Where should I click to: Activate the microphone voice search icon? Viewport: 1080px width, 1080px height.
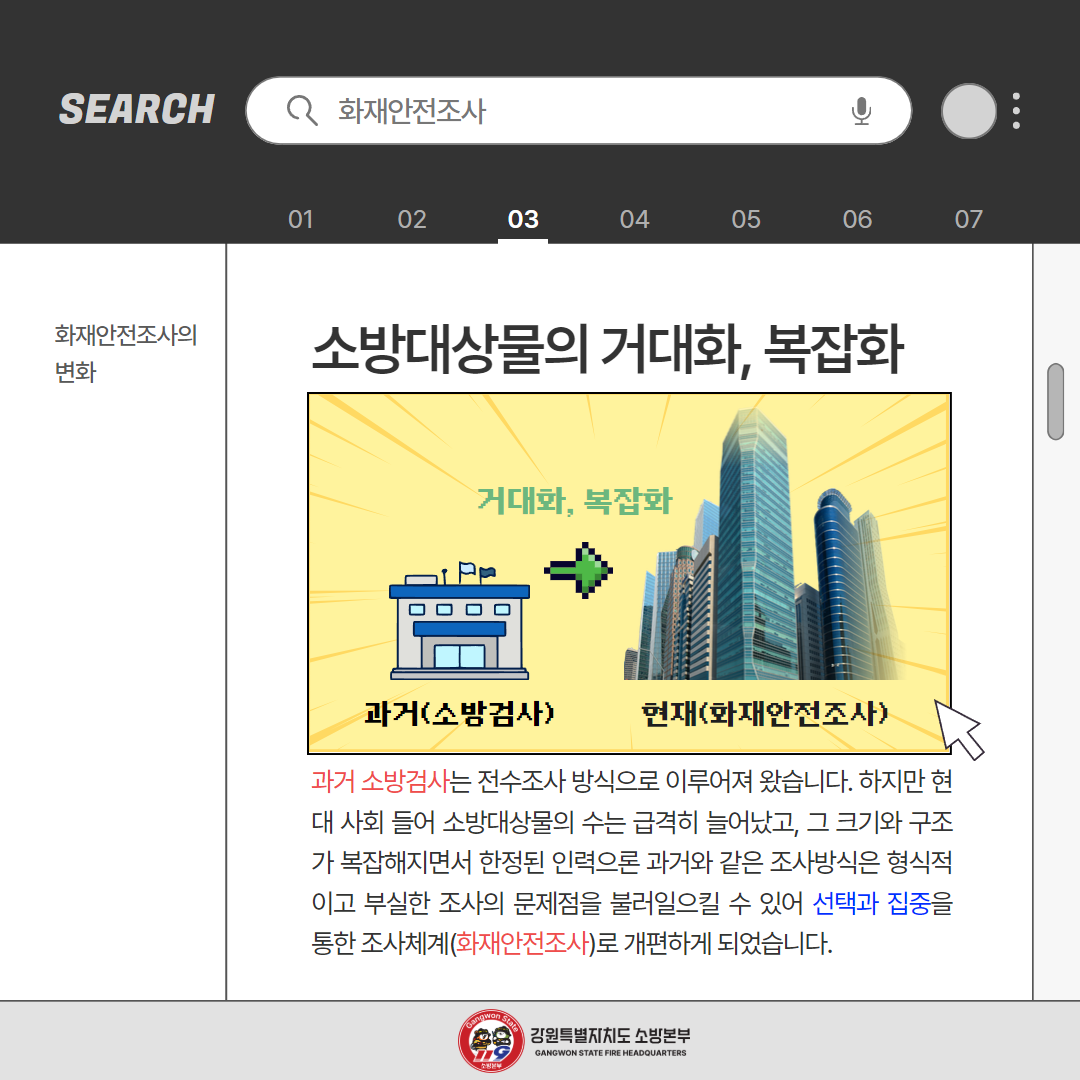[861, 111]
